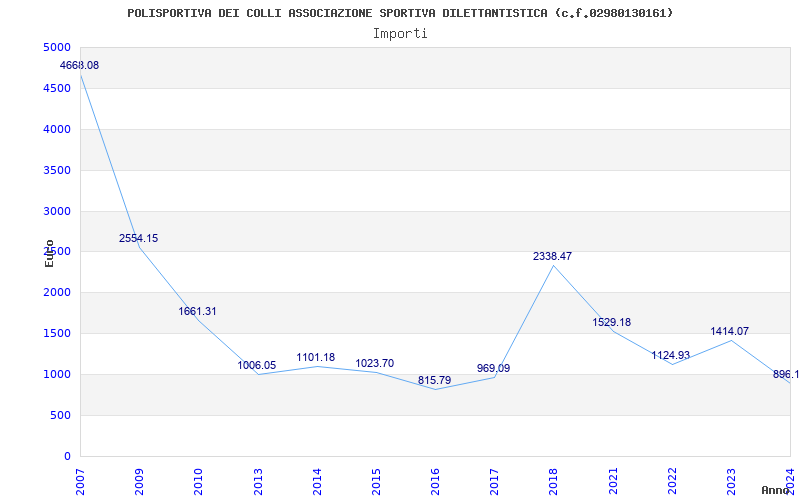Select the 1529.18 data label
Viewport: 800px width, 500px height.
point(611,323)
